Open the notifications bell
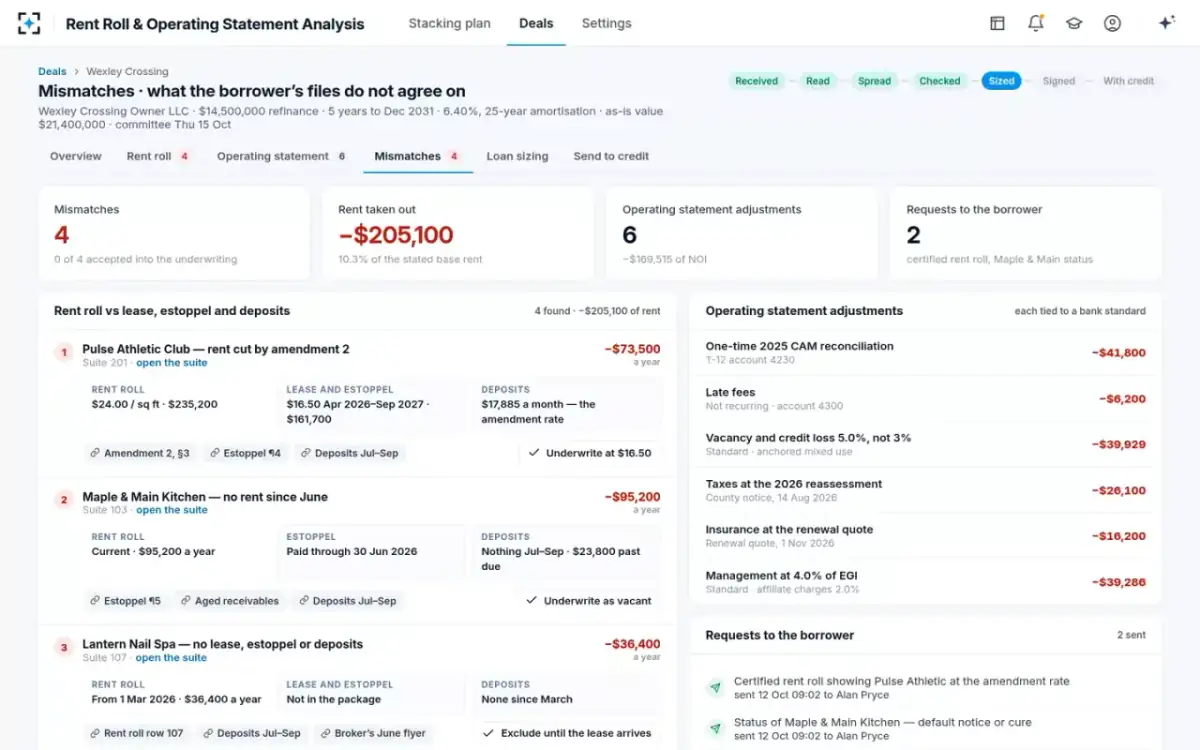The height and width of the screenshot is (750, 1200). click(x=1035, y=23)
